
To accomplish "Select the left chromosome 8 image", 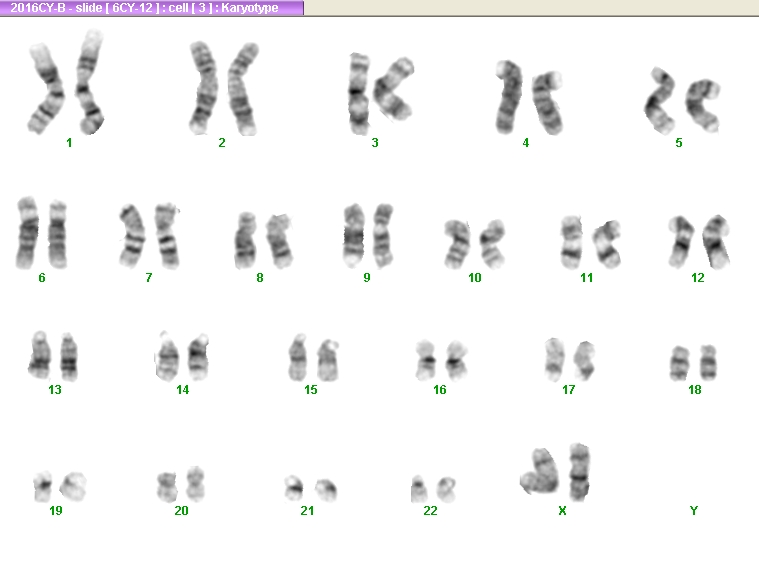I will point(245,241).
